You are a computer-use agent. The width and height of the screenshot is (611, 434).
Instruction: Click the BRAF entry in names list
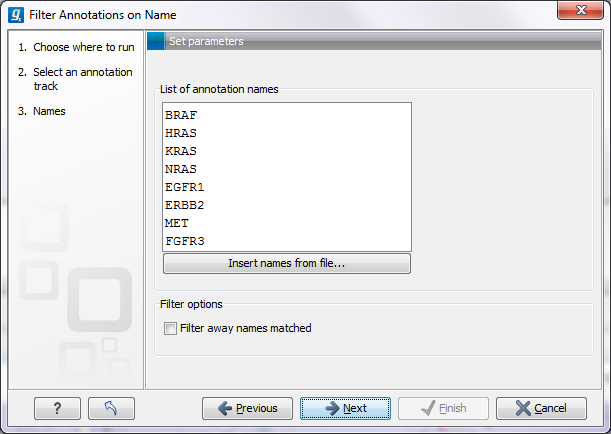click(x=181, y=115)
